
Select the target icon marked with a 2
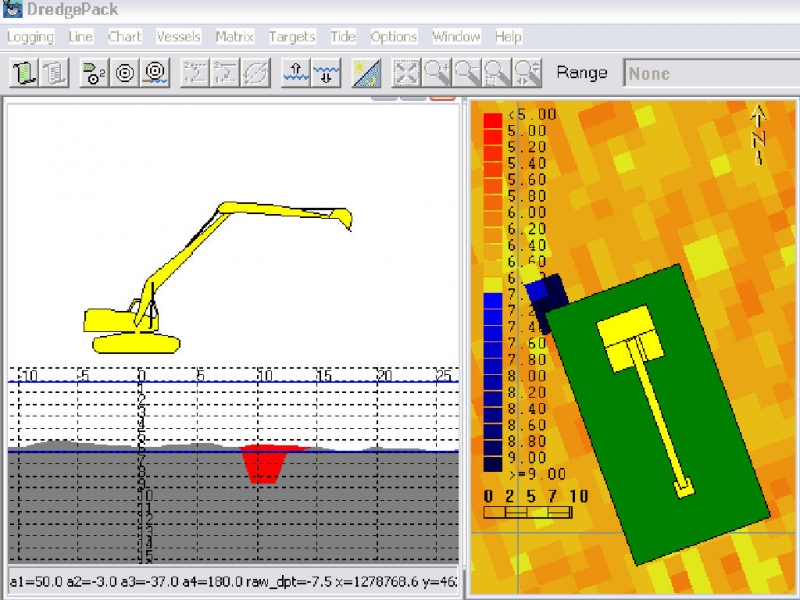(x=94, y=73)
